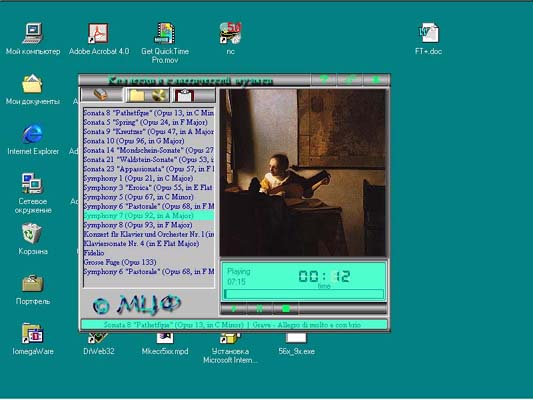533x400 pixels.
Task: Open the Мой компьютер desktop icon
Action: (x=33, y=39)
